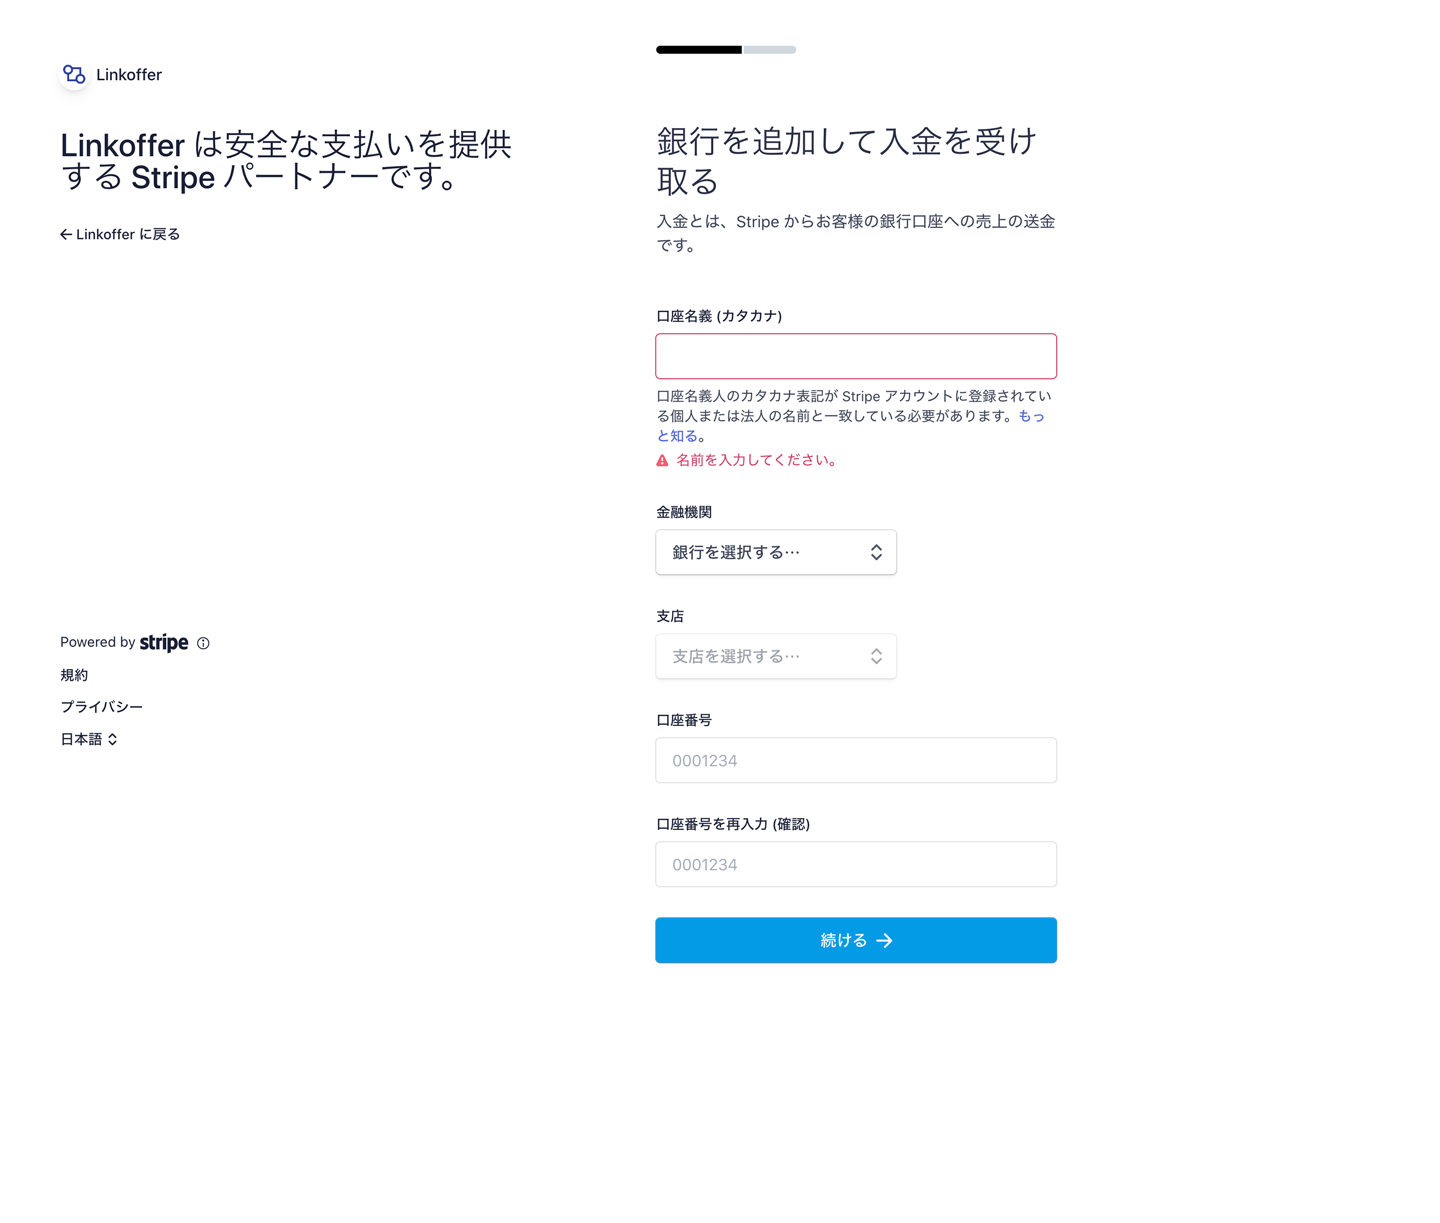
Task: Open the プライバシー privacy link
Action: point(101,707)
